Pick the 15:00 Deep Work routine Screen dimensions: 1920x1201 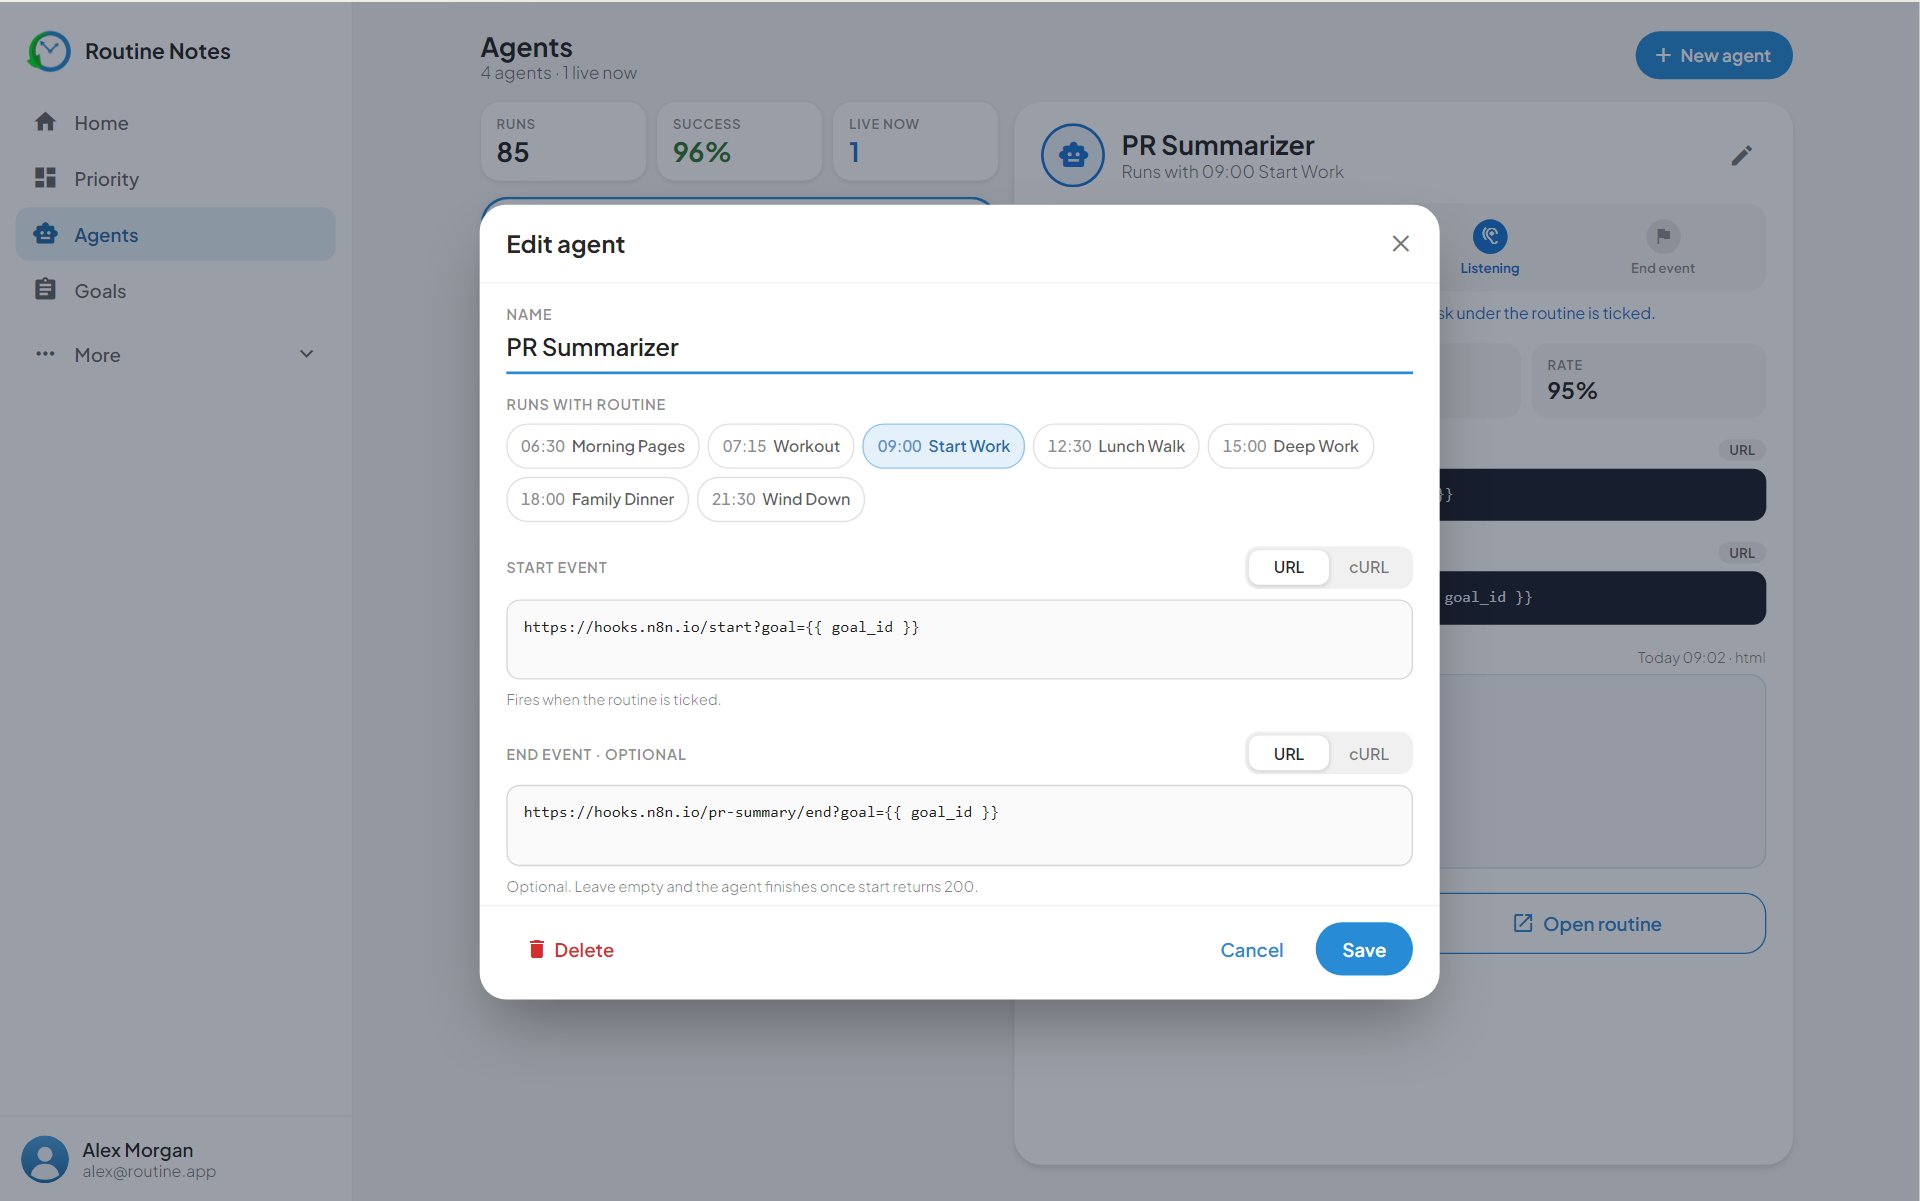point(1290,446)
